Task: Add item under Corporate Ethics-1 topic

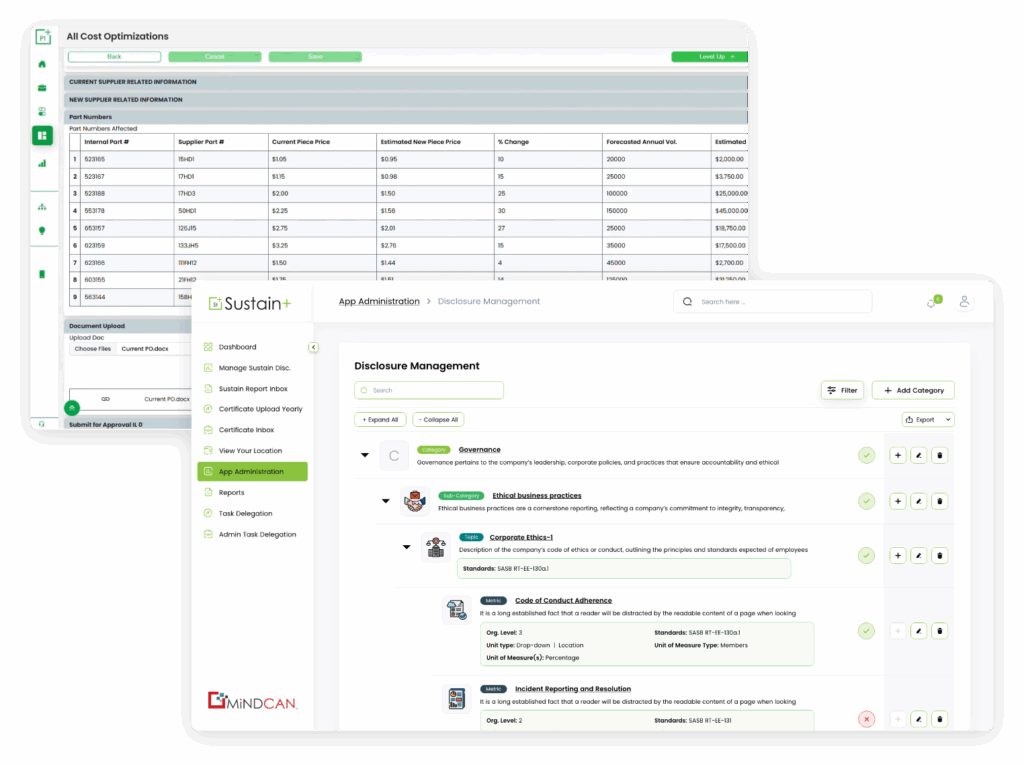Action: [897, 555]
